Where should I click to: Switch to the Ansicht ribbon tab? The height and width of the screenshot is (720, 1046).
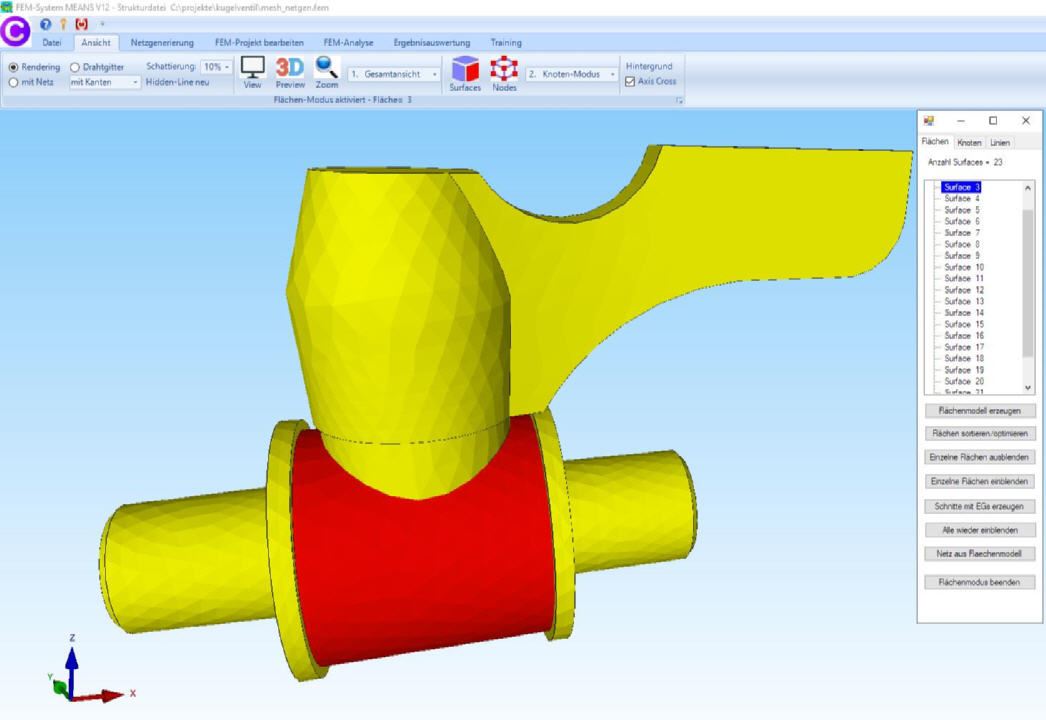click(96, 43)
